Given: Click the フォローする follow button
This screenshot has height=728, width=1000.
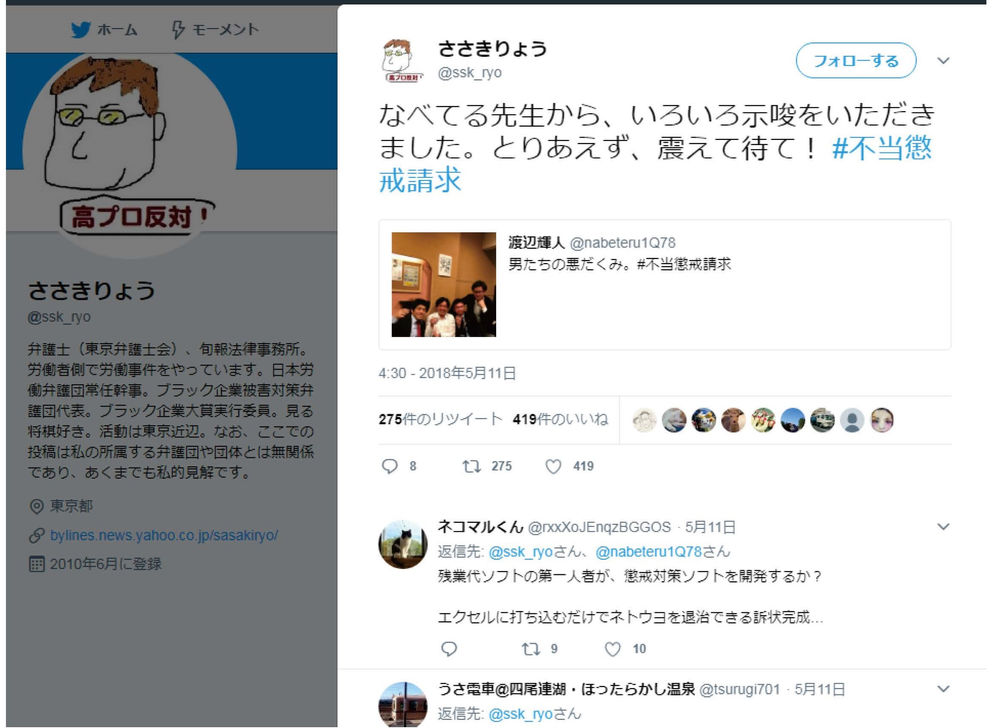Looking at the screenshot, I should coord(856,61).
